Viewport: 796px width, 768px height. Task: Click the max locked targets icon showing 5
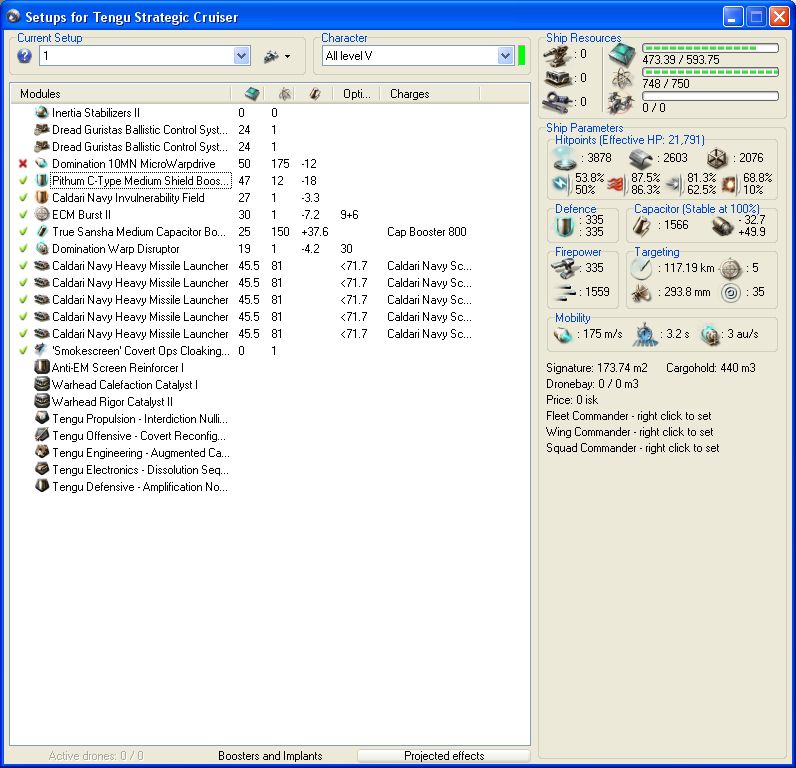[x=731, y=269]
